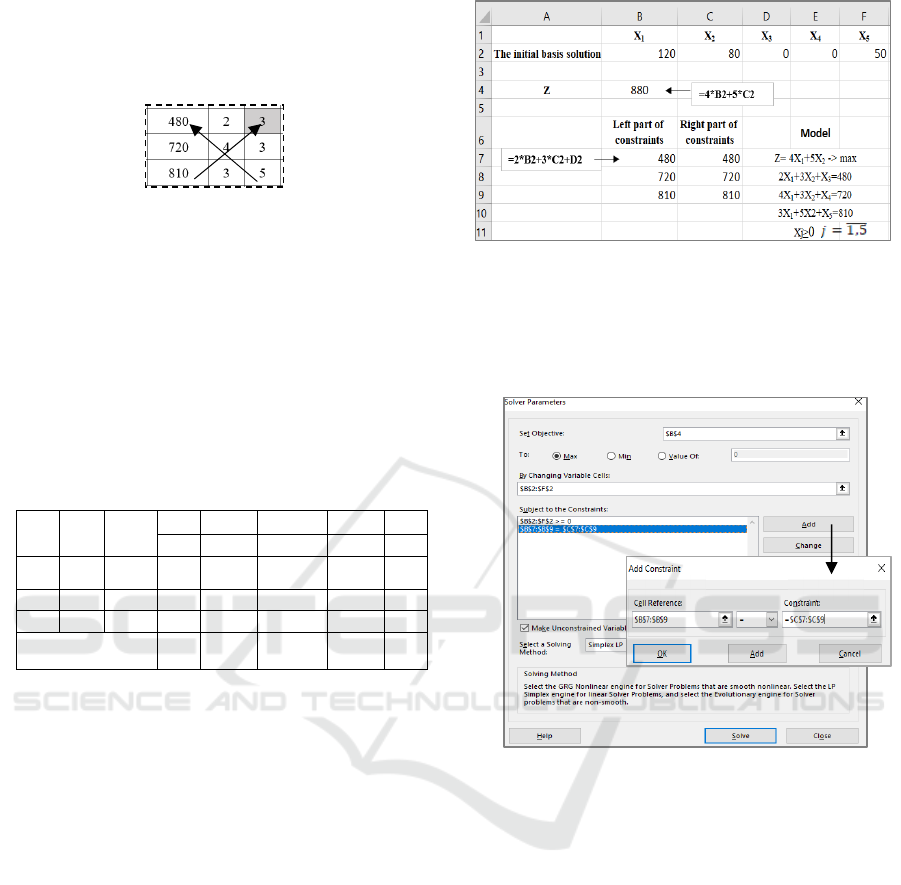Click the Cell Reference range picker icon
Image resolution: width=901 pixels, height=885 pixels.
click(726, 619)
